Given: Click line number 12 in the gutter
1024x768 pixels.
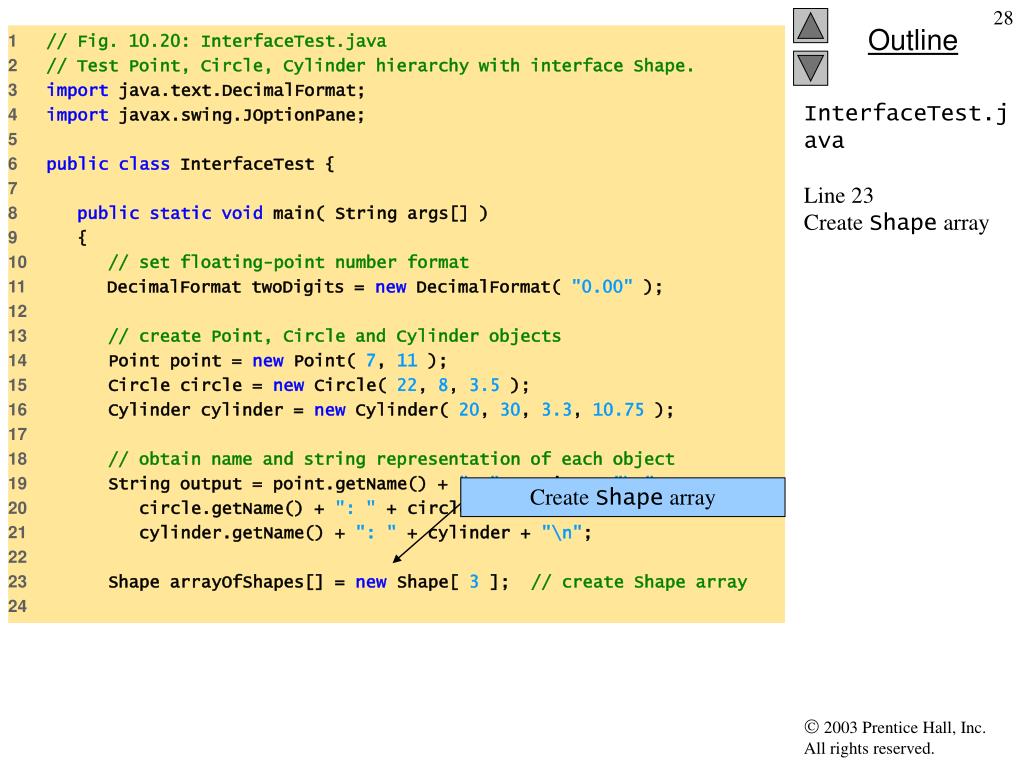Looking at the screenshot, I should 18,312.
